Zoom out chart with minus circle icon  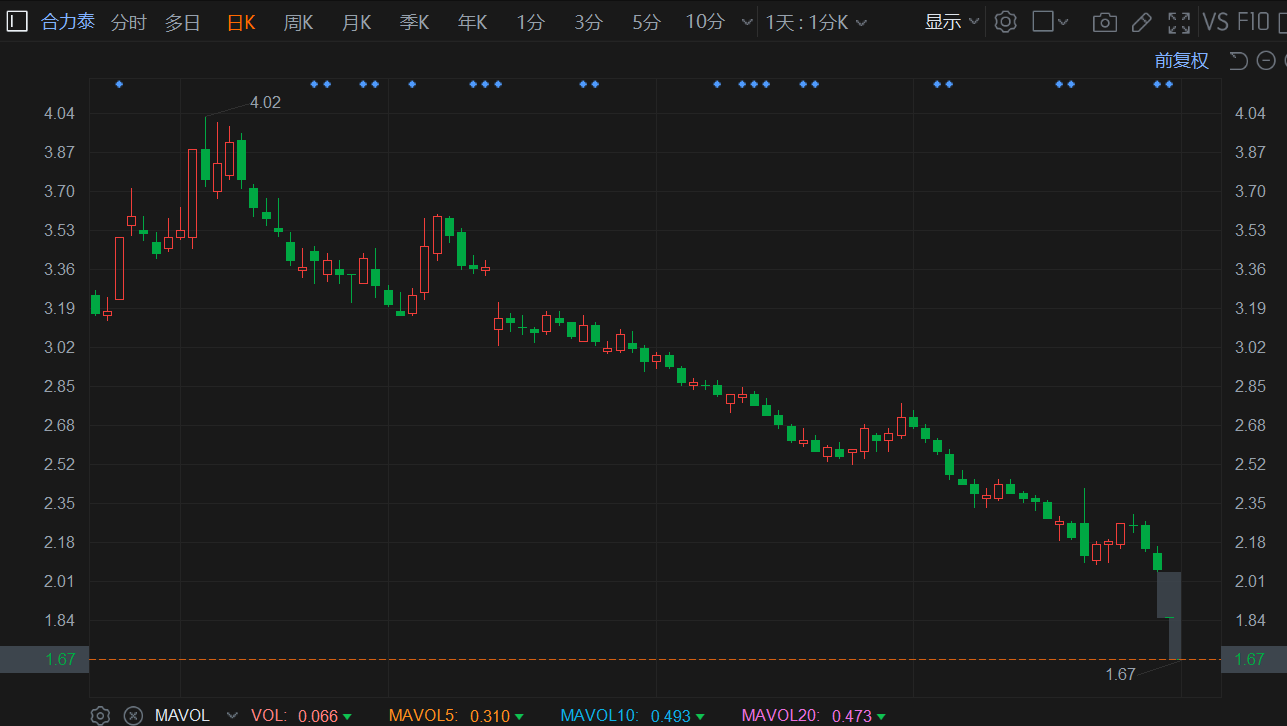coord(1266,61)
